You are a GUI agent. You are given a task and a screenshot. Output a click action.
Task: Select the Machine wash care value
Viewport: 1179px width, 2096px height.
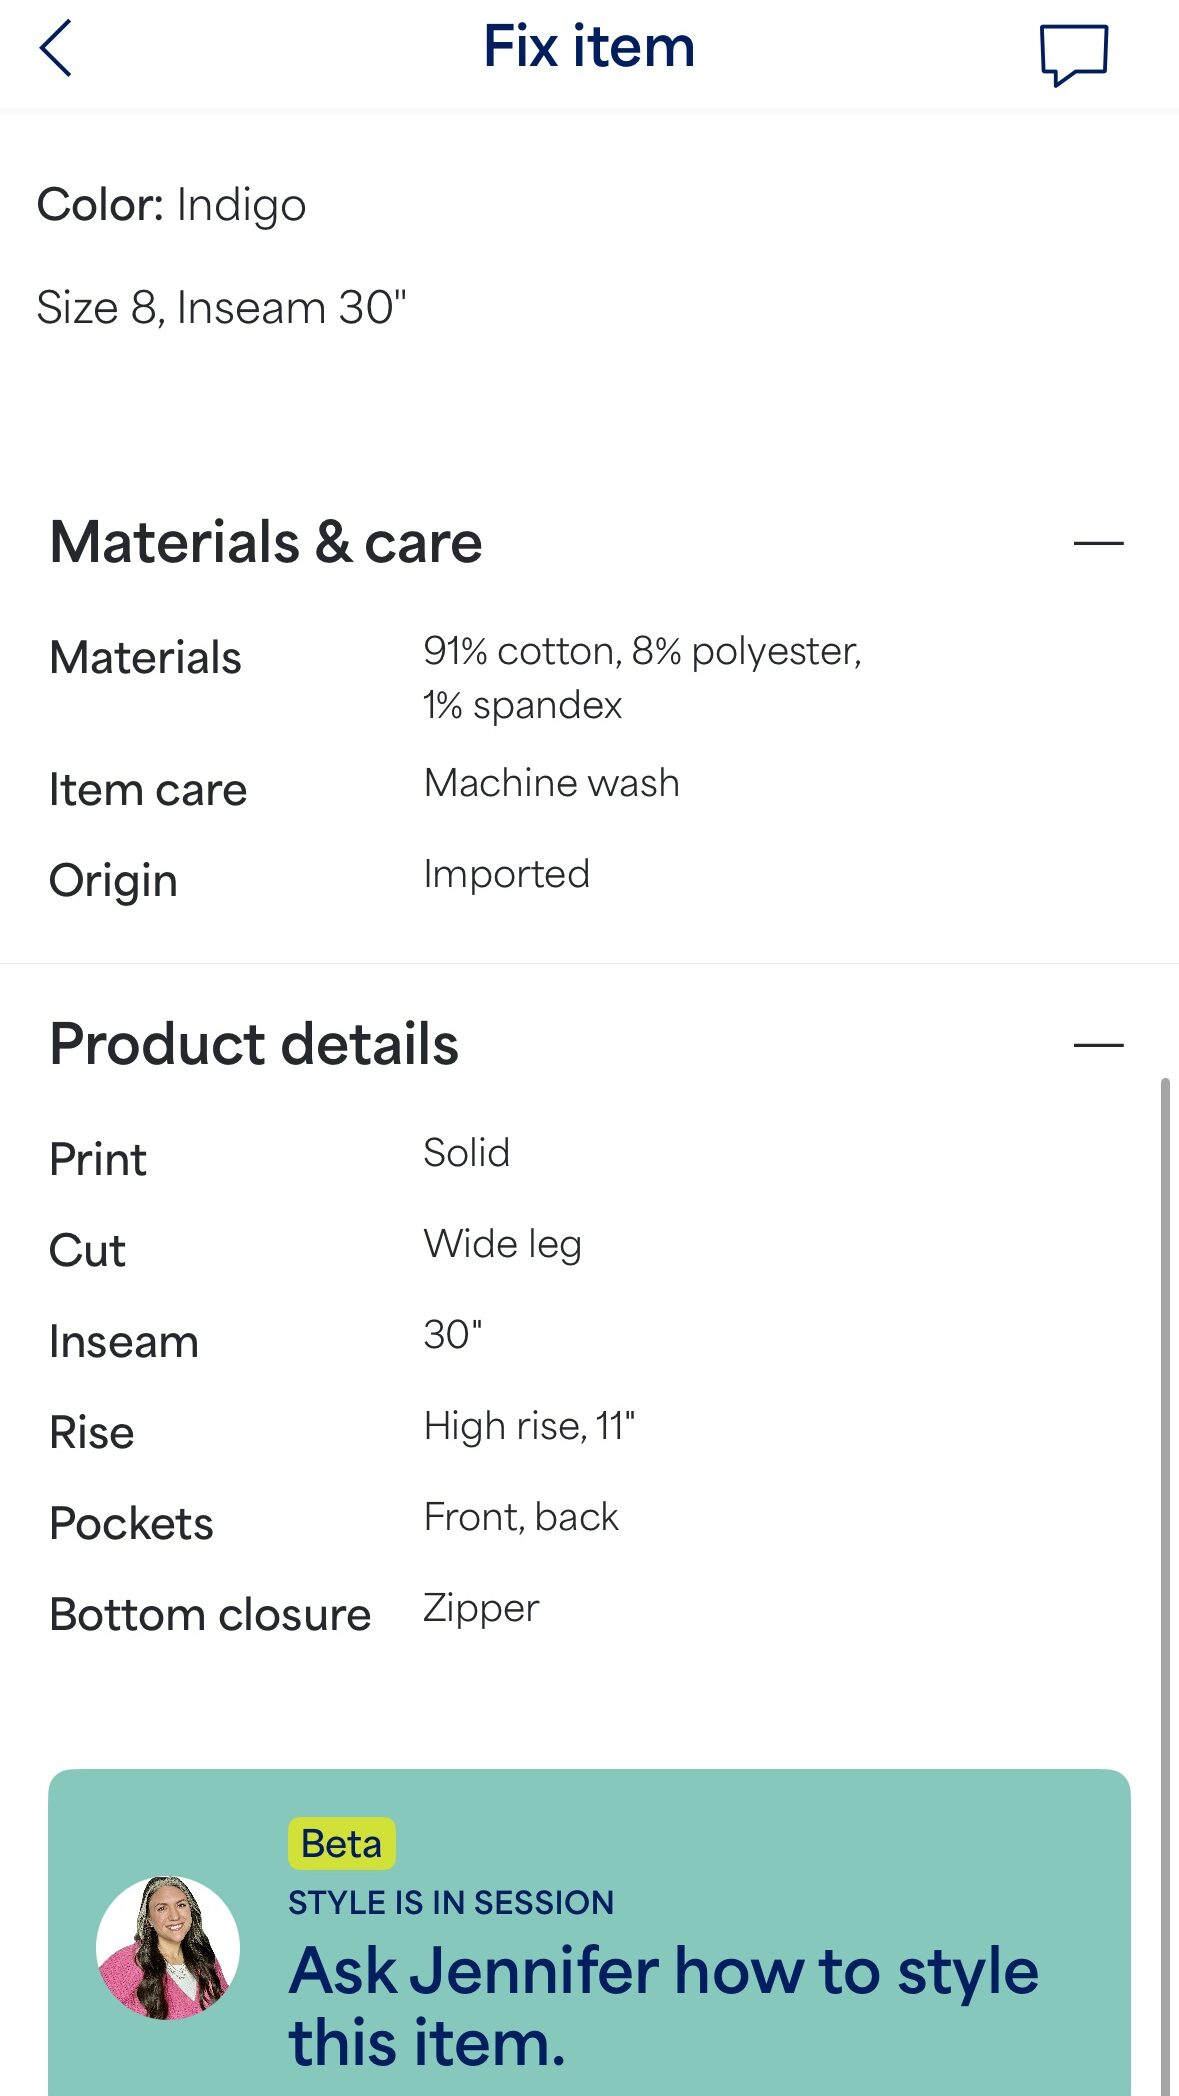[x=551, y=783]
